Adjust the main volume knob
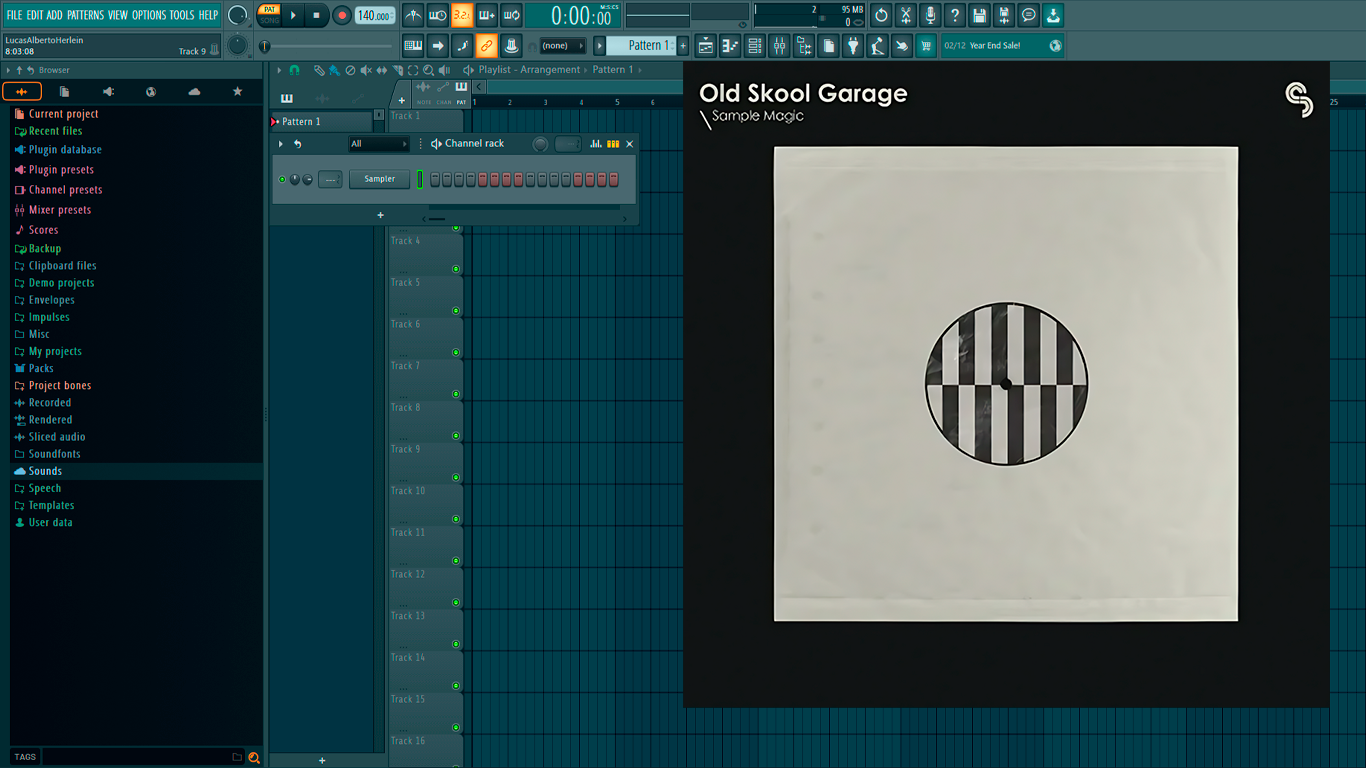This screenshot has height=768, width=1366. pyautogui.click(x=237, y=15)
